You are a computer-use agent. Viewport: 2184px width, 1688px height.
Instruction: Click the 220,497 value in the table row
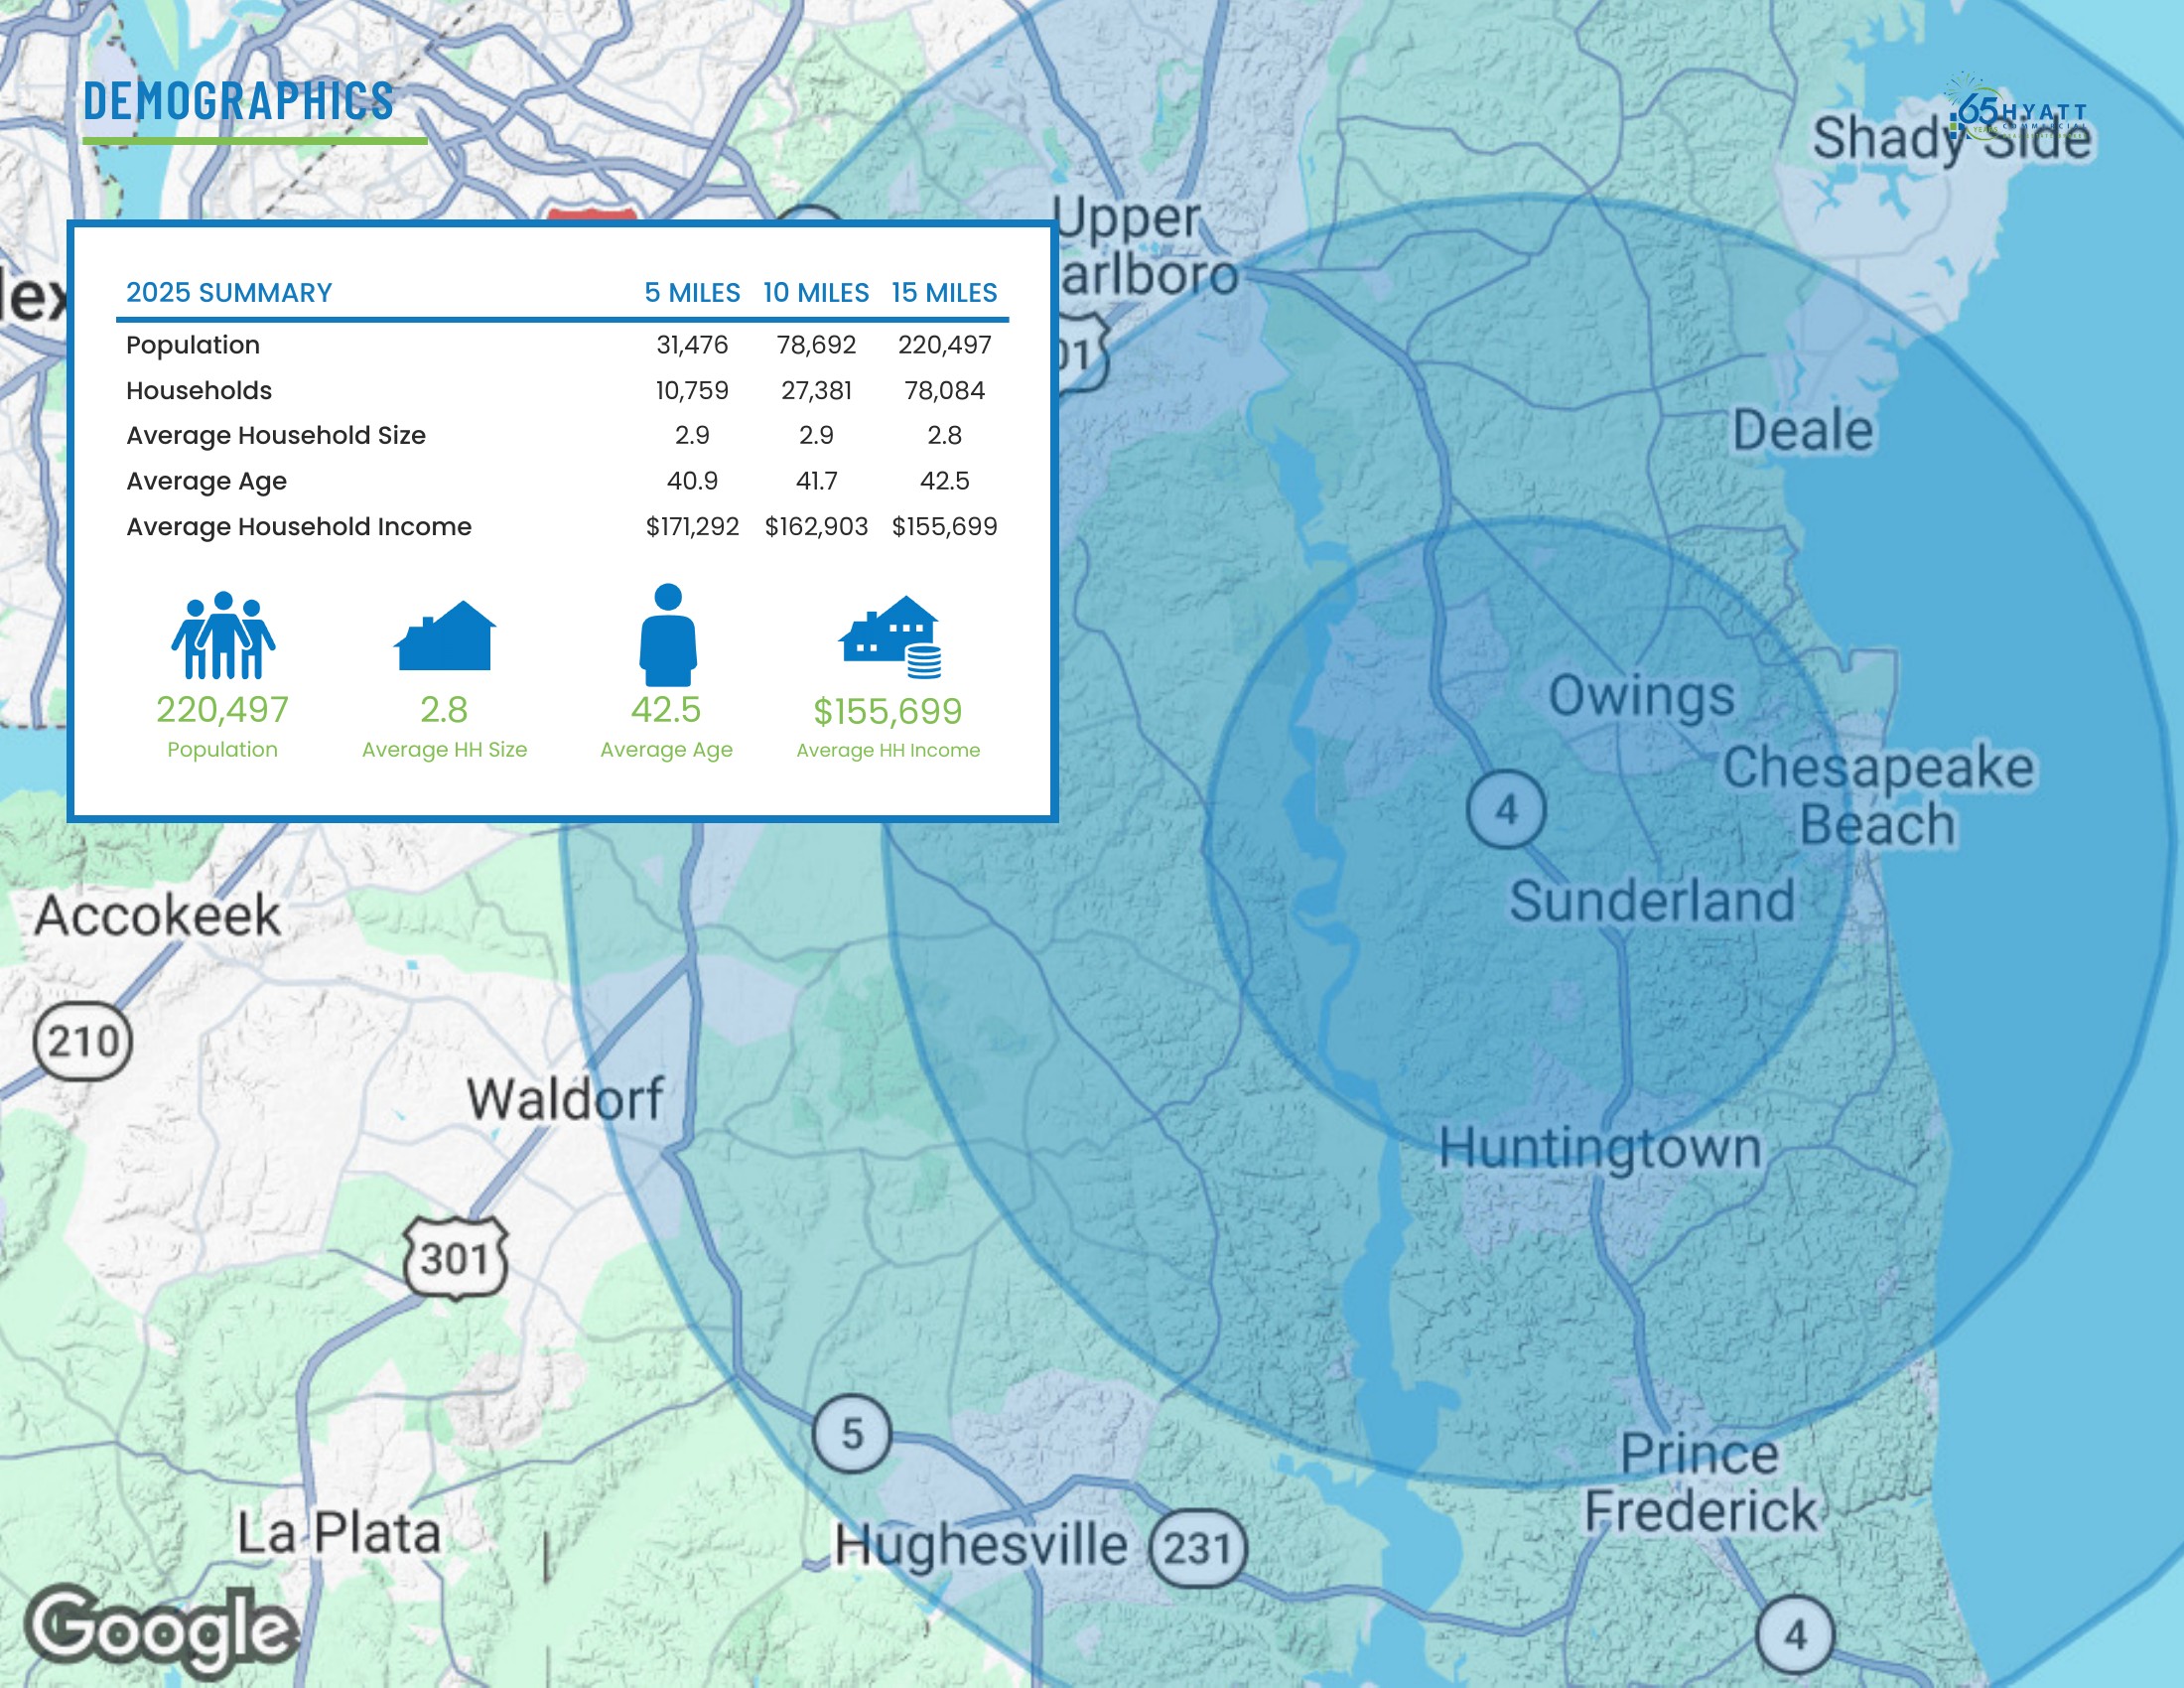(944, 345)
